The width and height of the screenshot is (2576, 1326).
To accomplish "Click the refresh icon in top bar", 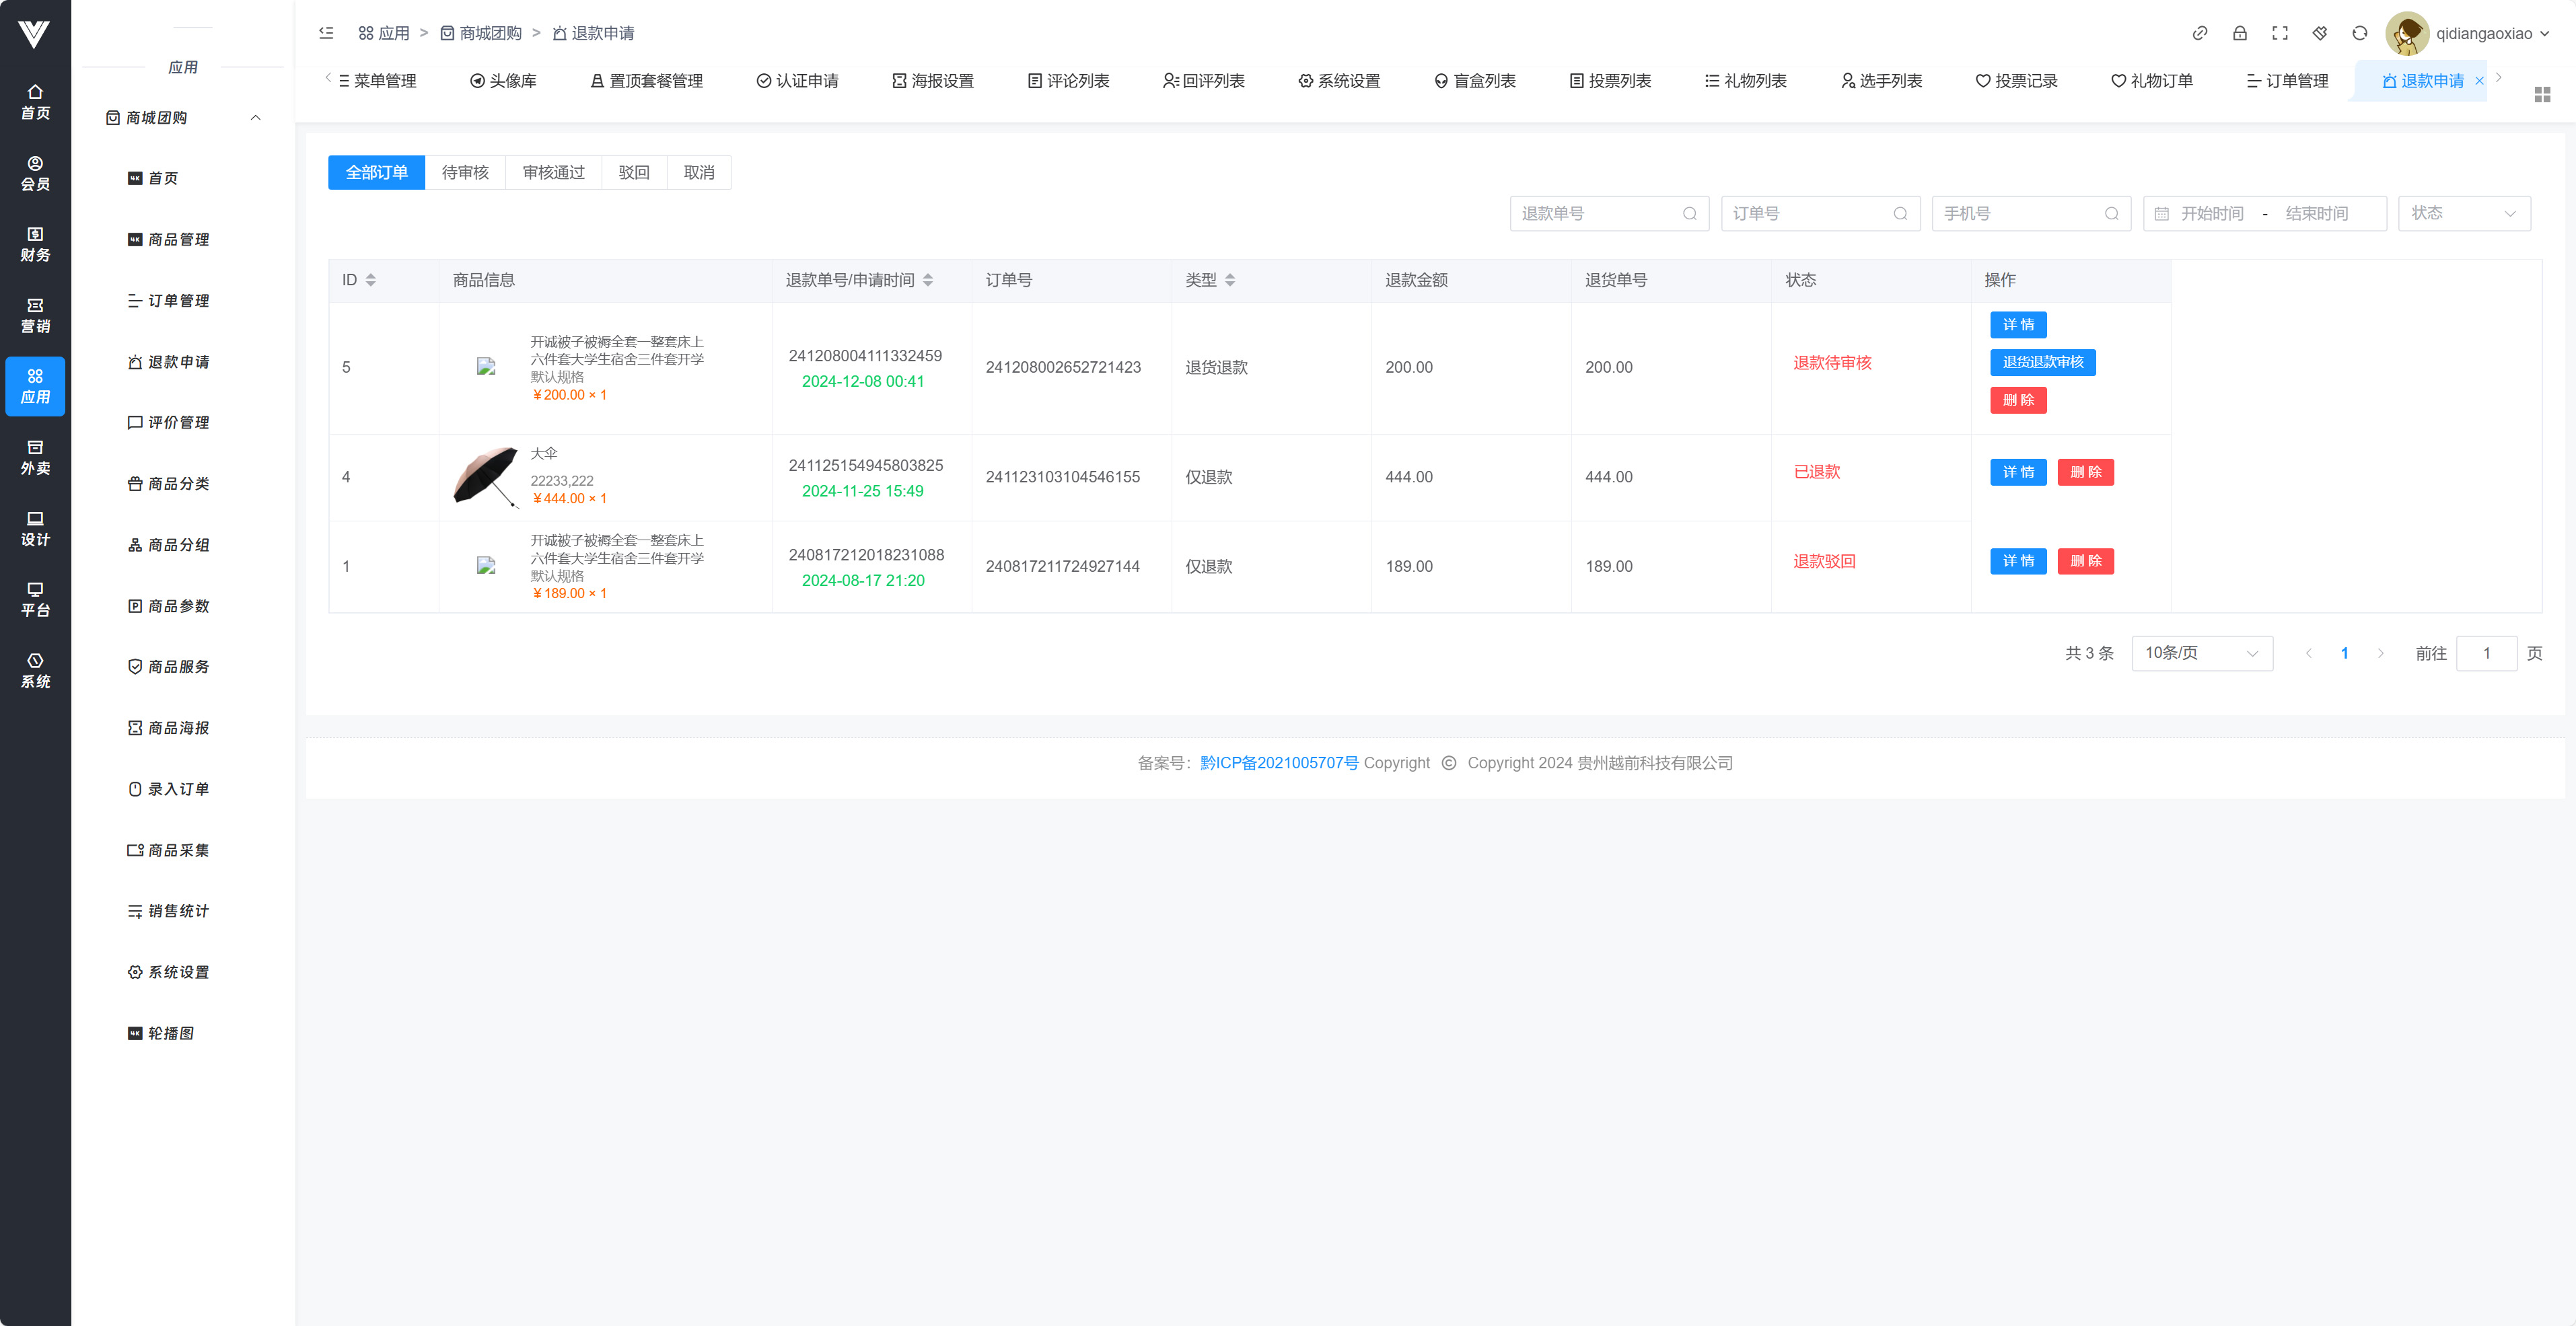I will point(2360,33).
